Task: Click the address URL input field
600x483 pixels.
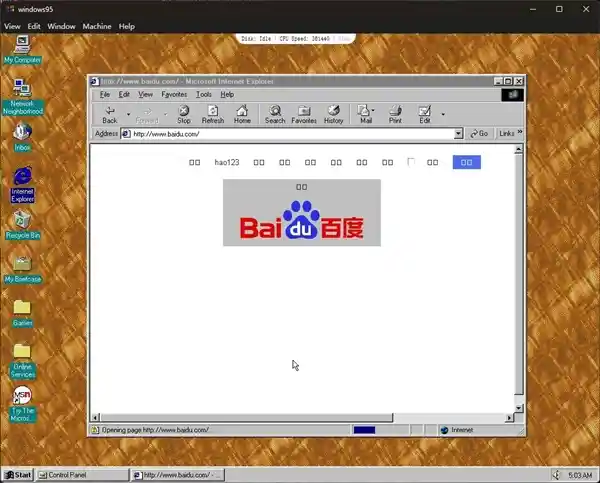Action: [x=293, y=134]
